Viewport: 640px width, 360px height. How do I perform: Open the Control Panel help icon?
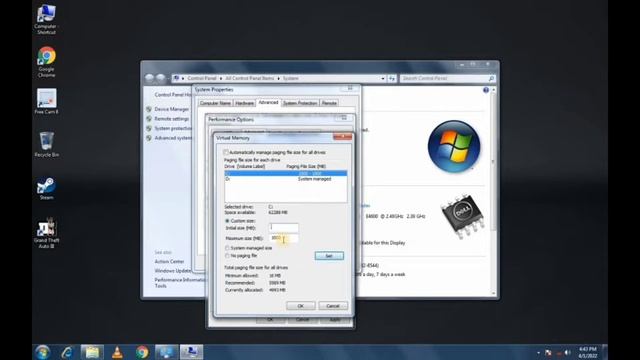tap(486, 90)
